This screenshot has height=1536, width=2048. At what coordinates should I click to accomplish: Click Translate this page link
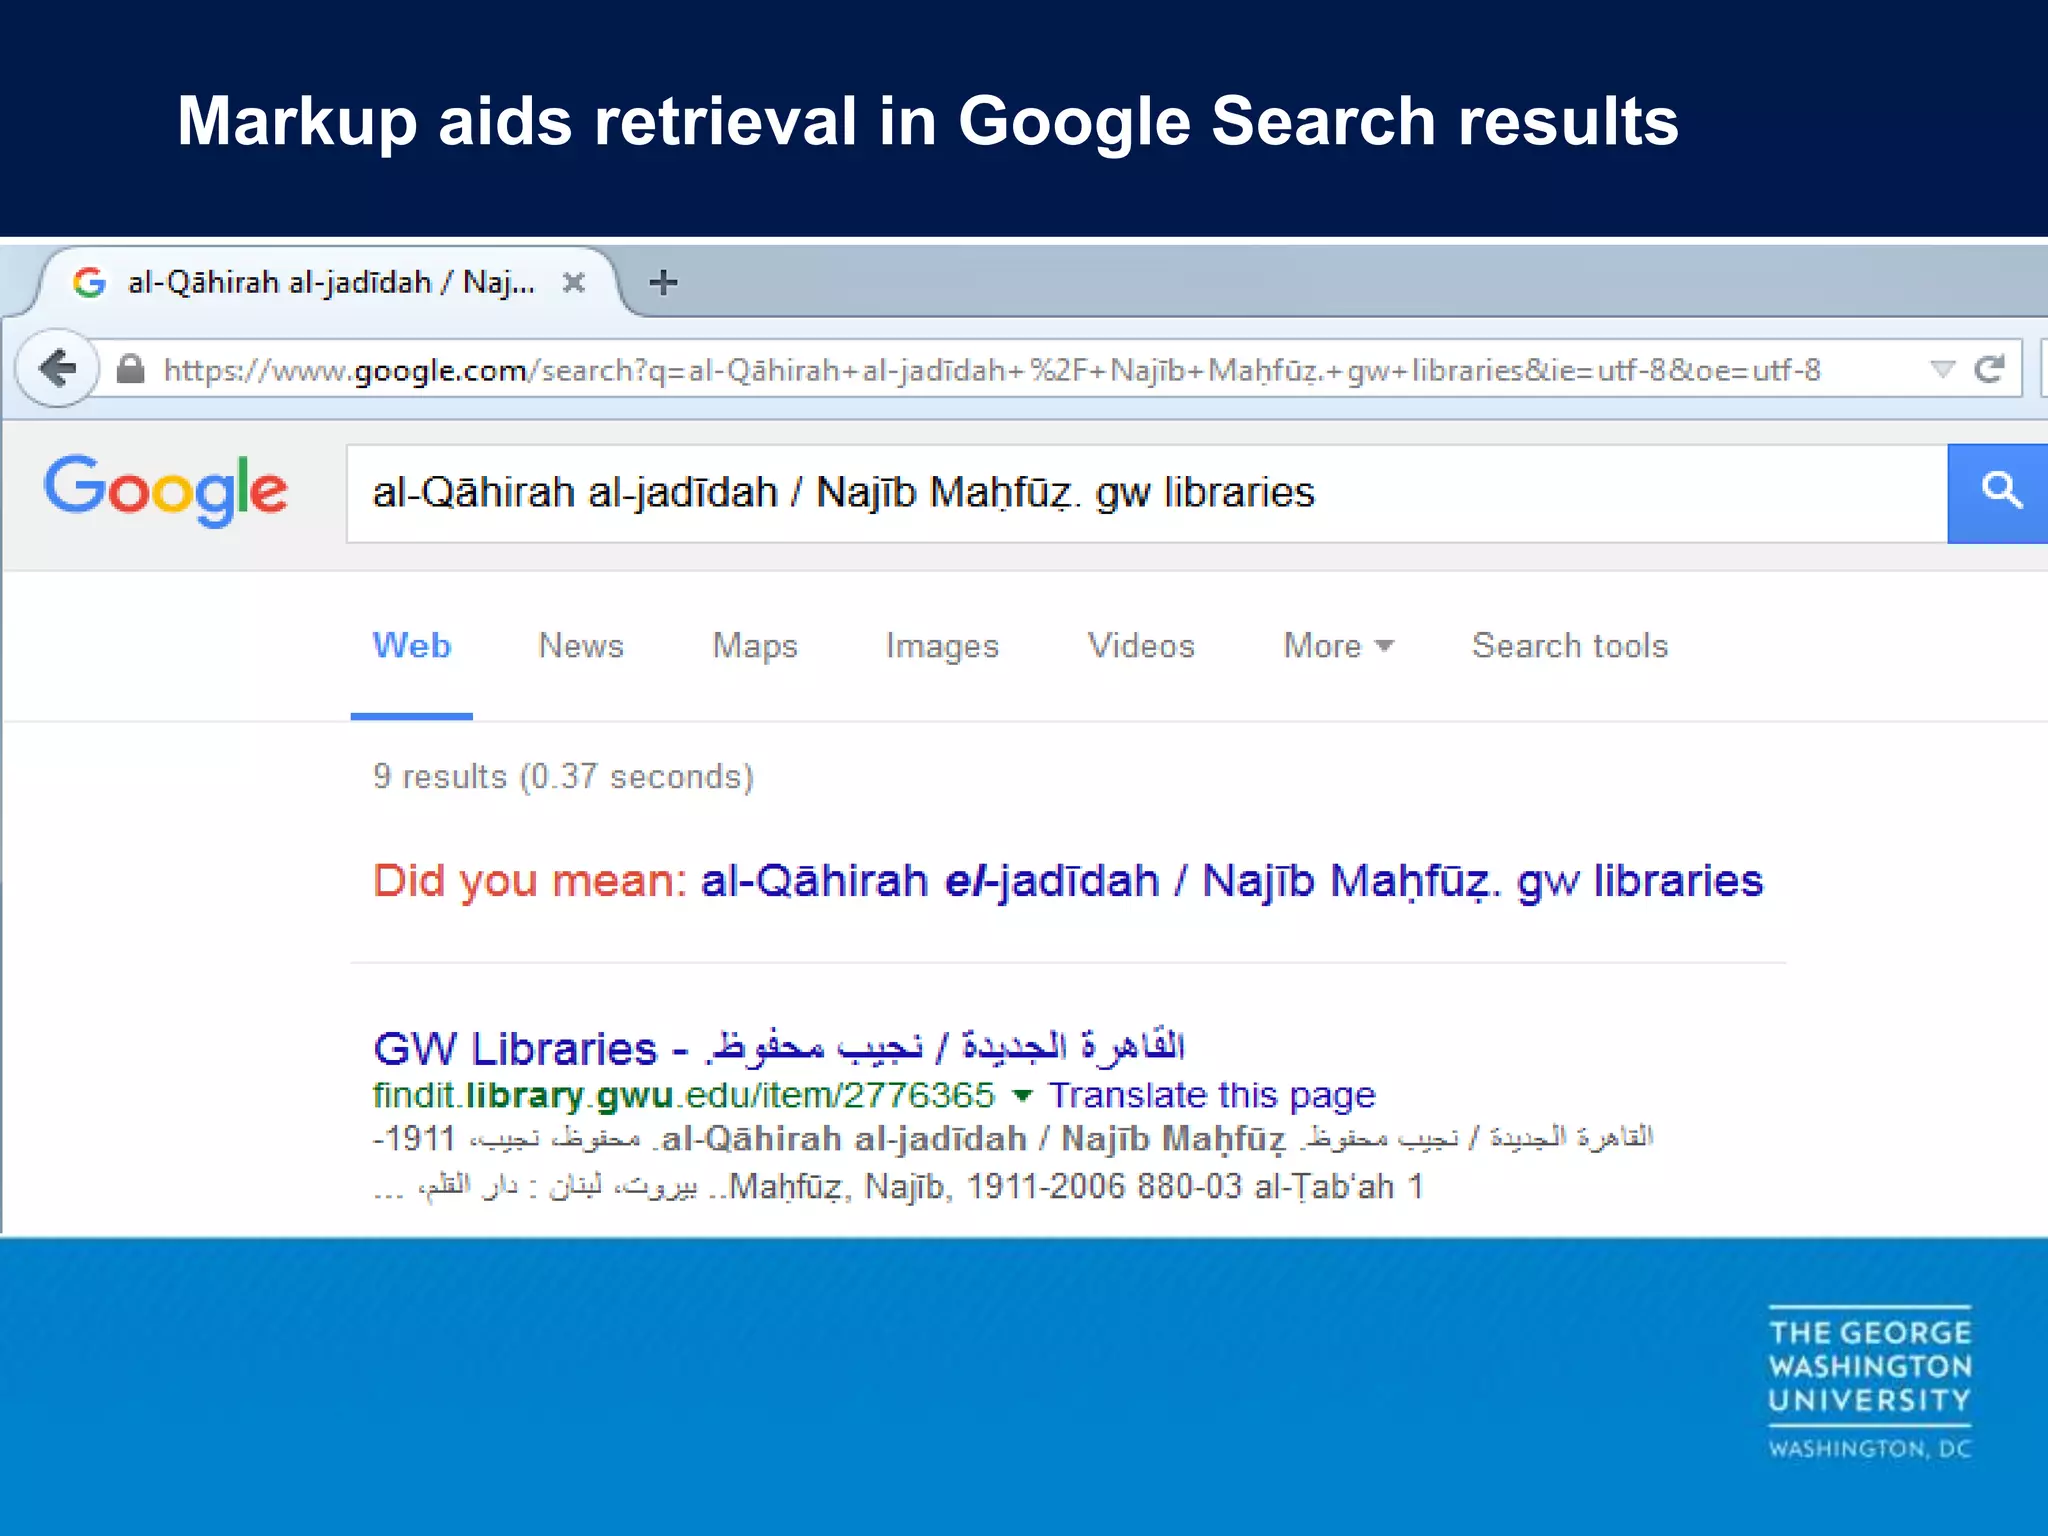(x=1211, y=1096)
